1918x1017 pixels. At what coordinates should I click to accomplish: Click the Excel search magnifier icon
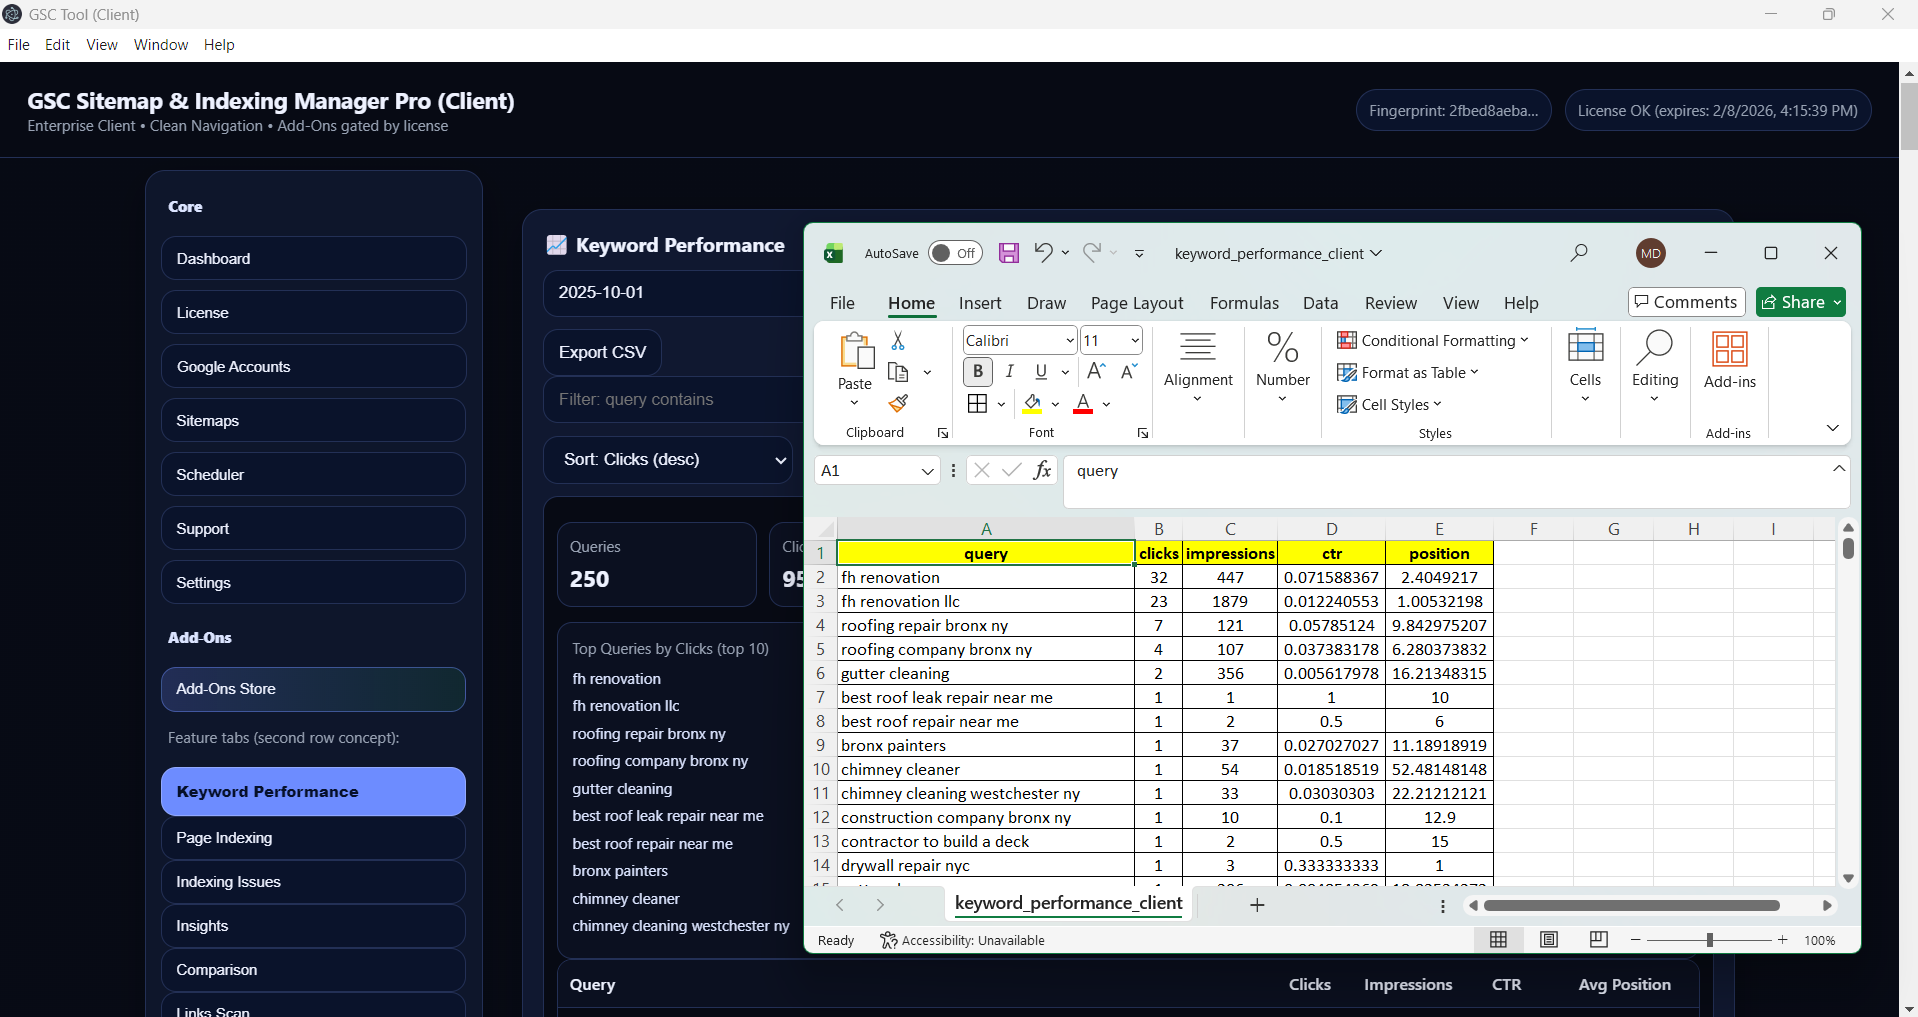[x=1579, y=253]
